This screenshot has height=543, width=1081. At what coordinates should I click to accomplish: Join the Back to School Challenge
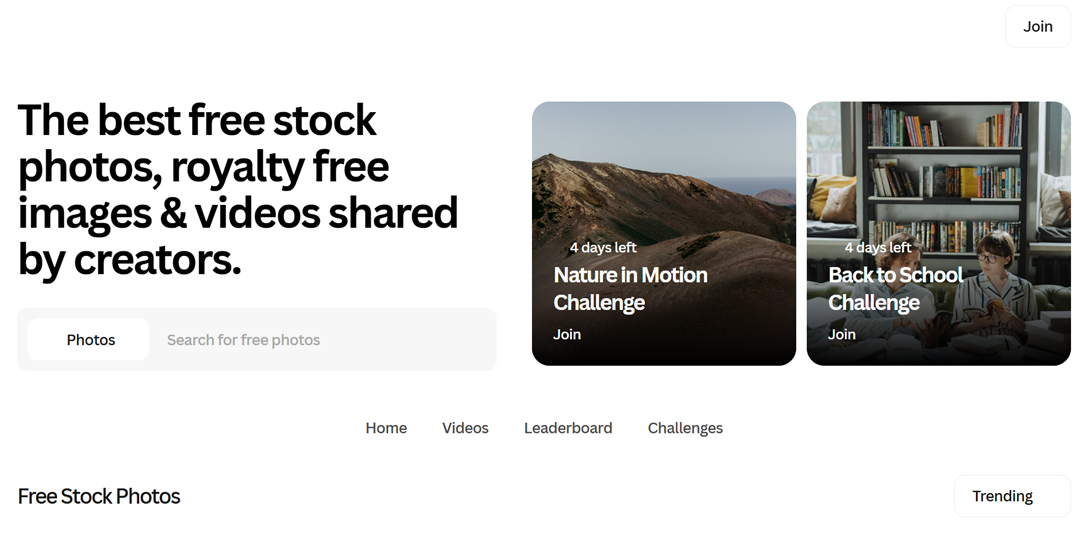[842, 334]
